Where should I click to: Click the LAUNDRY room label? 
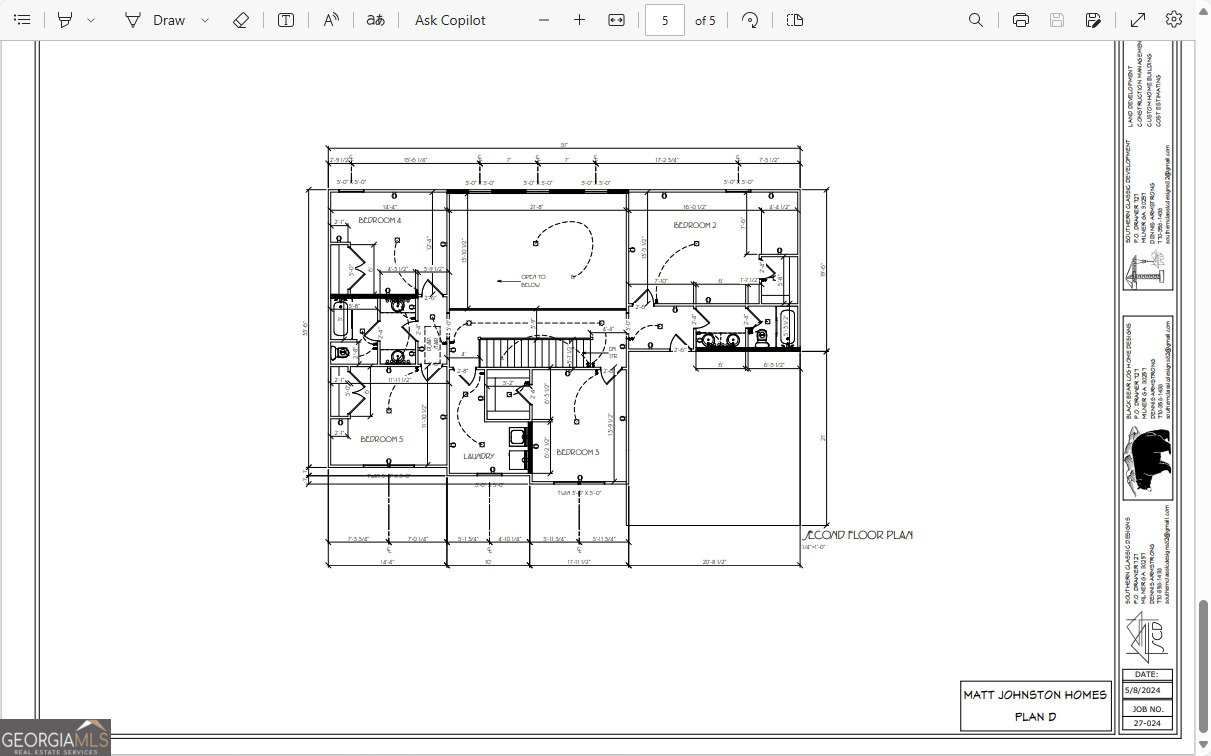click(479, 456)
